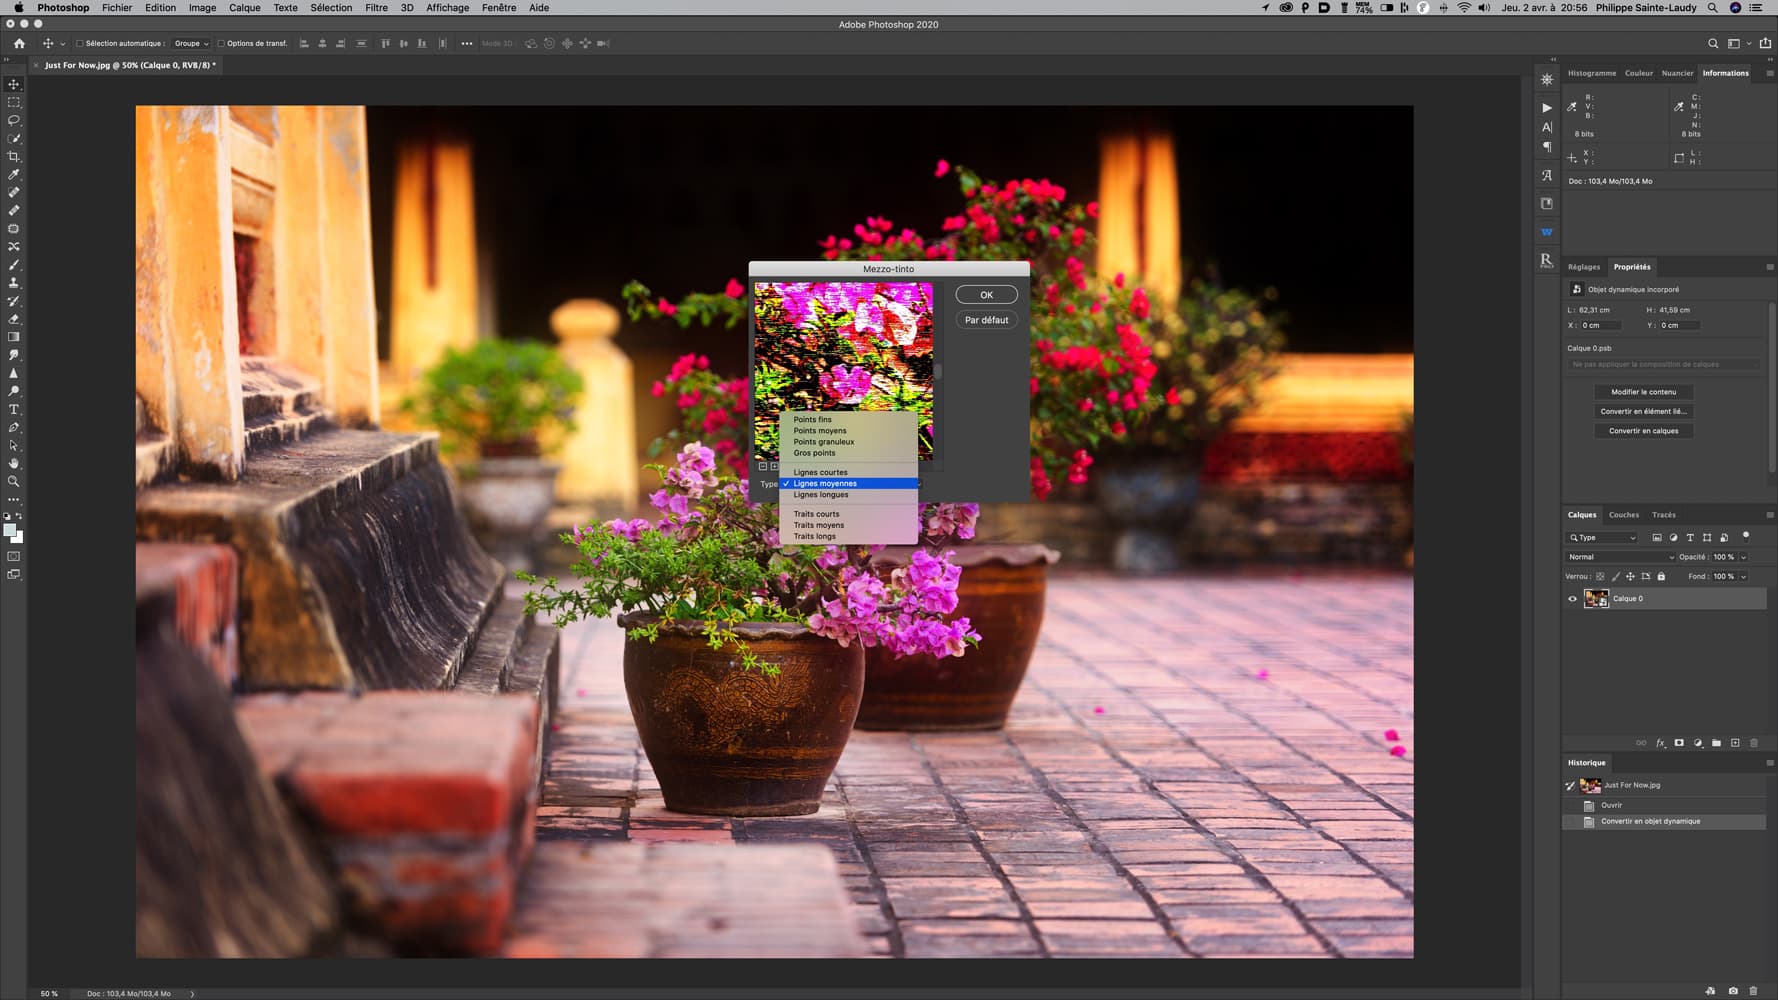Select the Lasso tool
Viewport: 1778px width, 1000px height.
click(x=14, y=120)
